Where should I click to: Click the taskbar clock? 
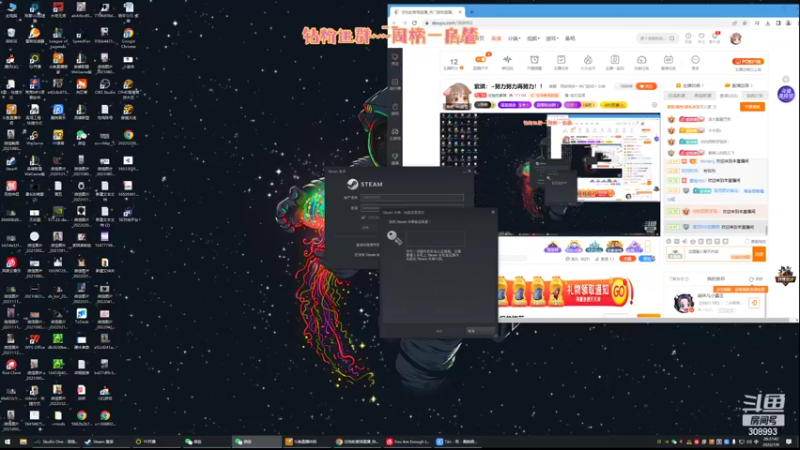click(x=773, y=442)
